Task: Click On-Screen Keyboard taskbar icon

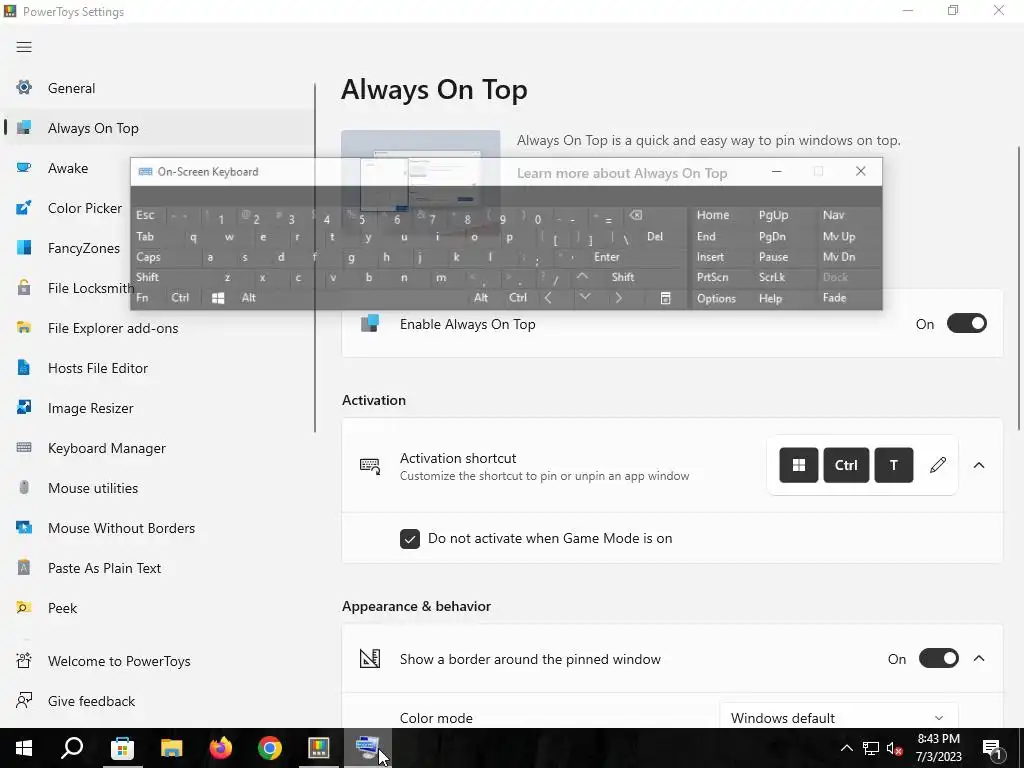Action: pyautogui.click(x=367, y=748)
